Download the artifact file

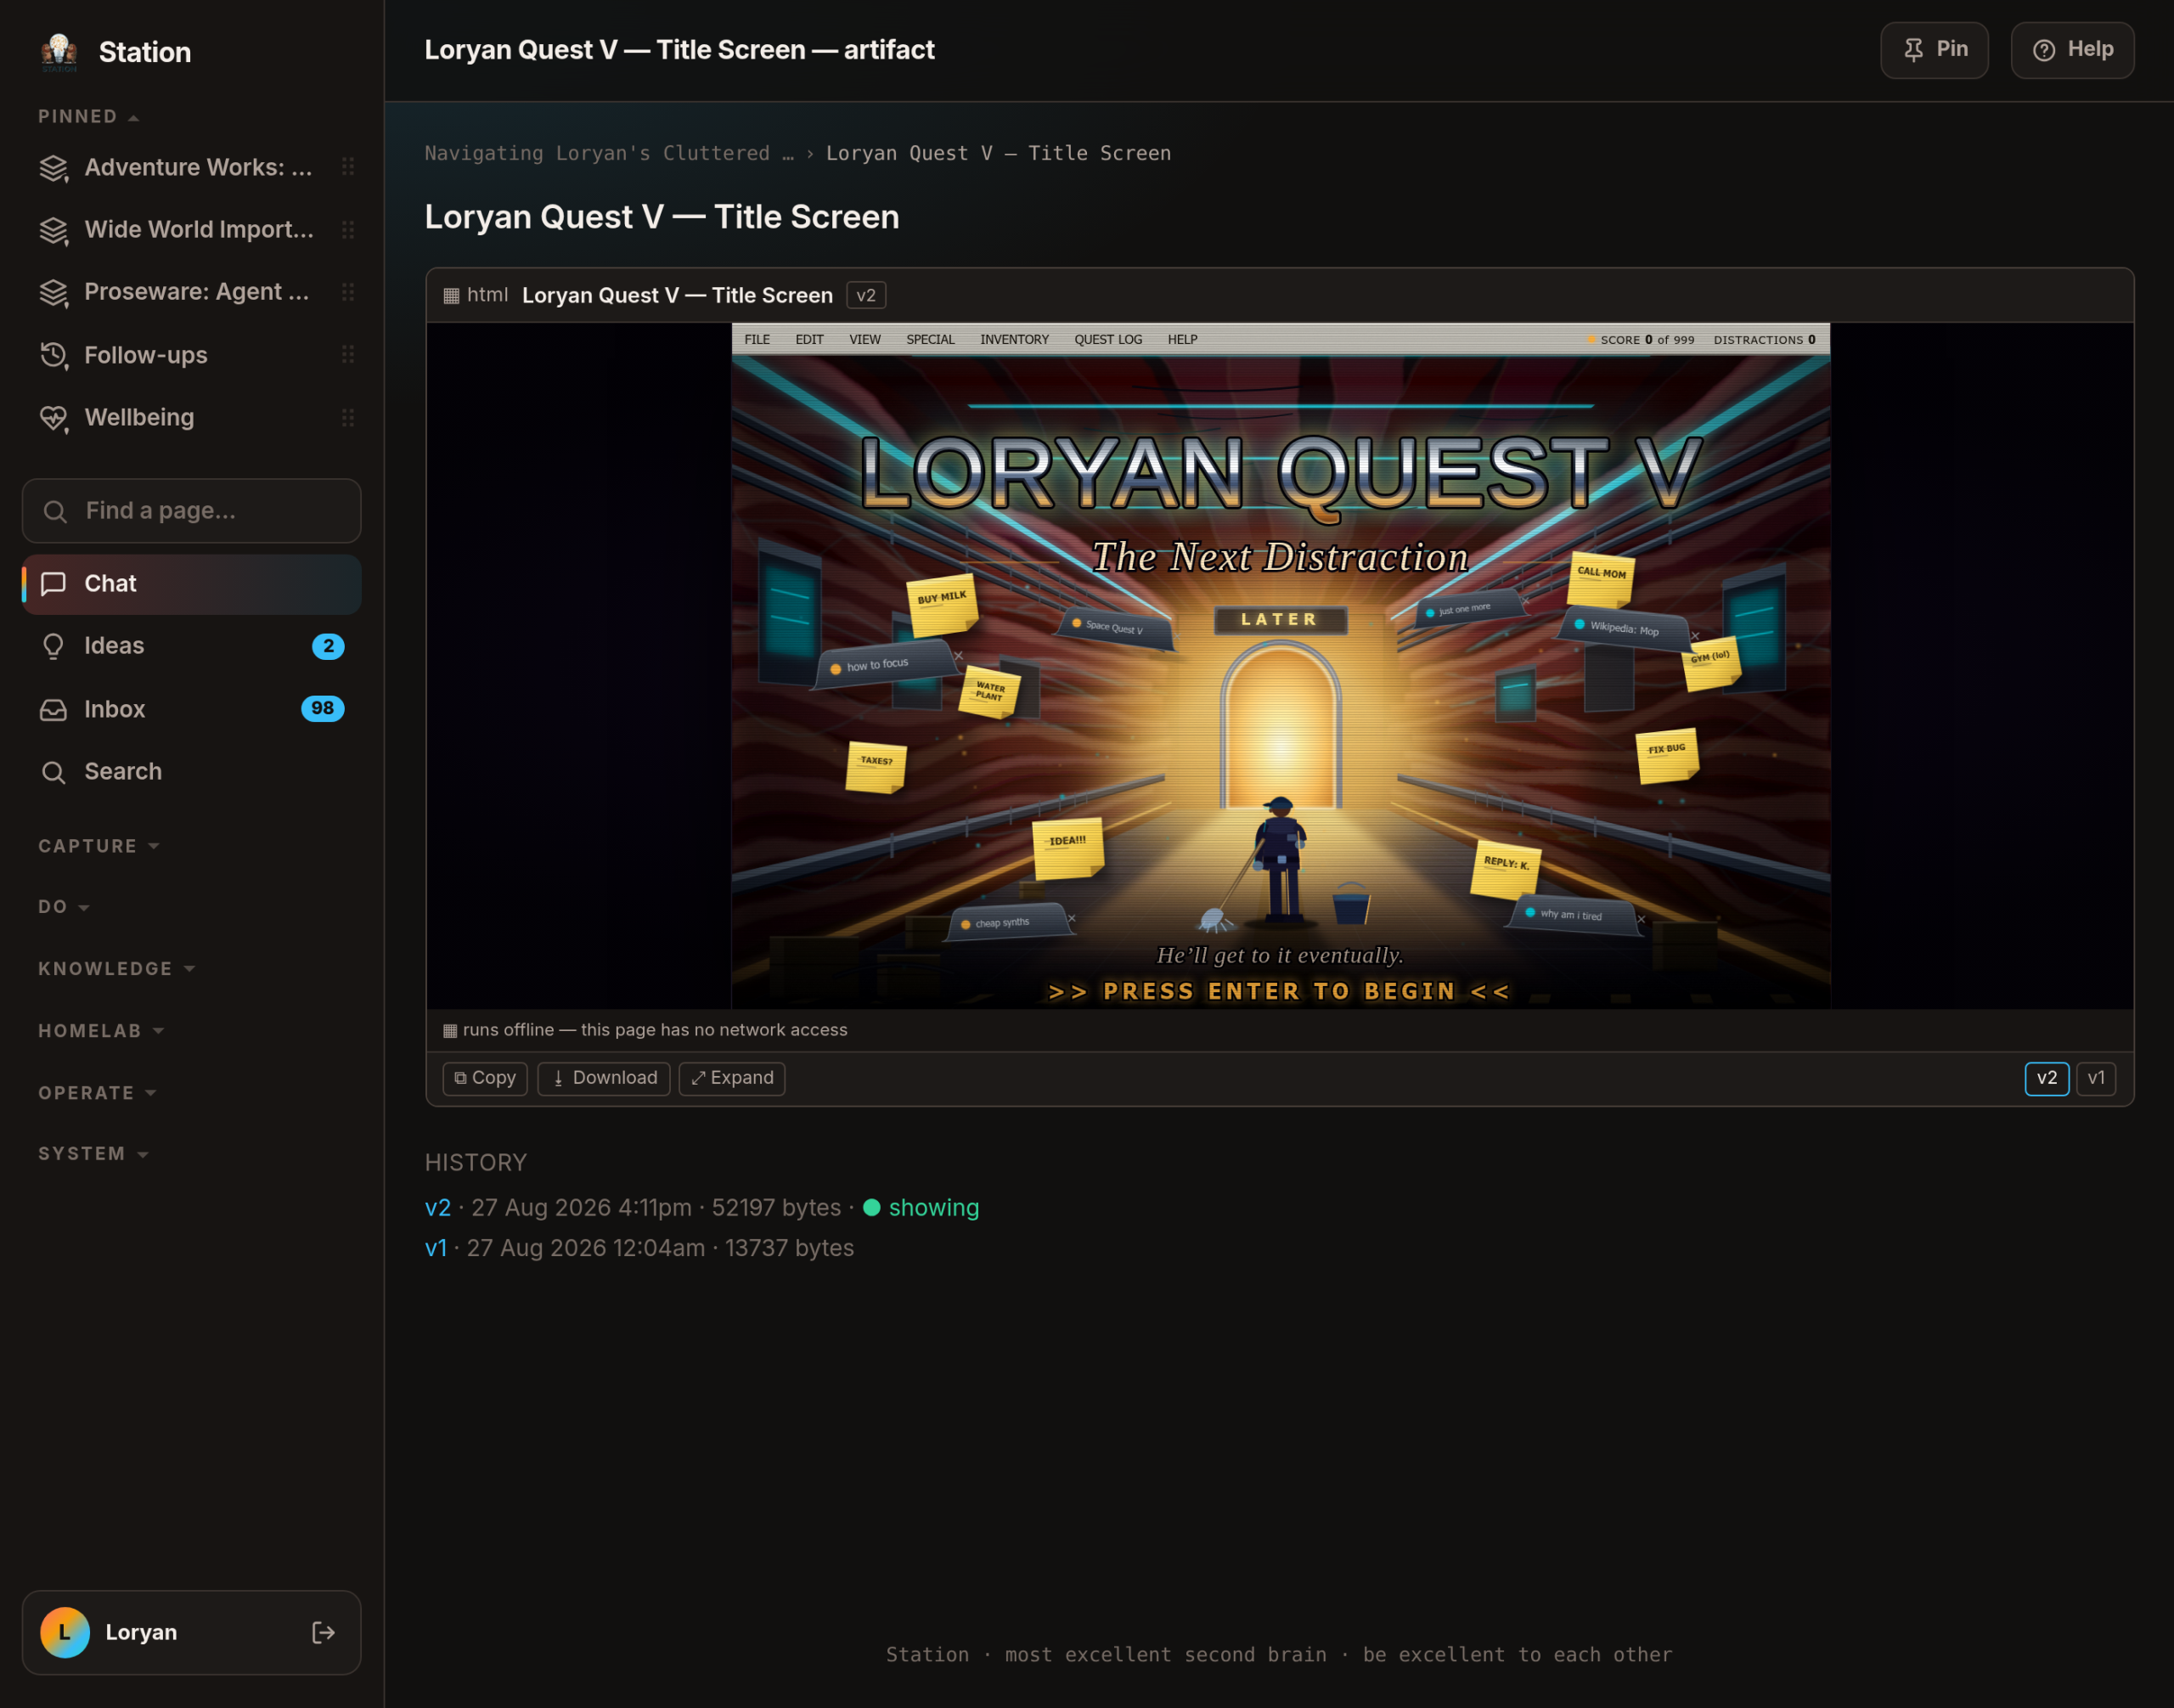click(x=604, y=1078)
